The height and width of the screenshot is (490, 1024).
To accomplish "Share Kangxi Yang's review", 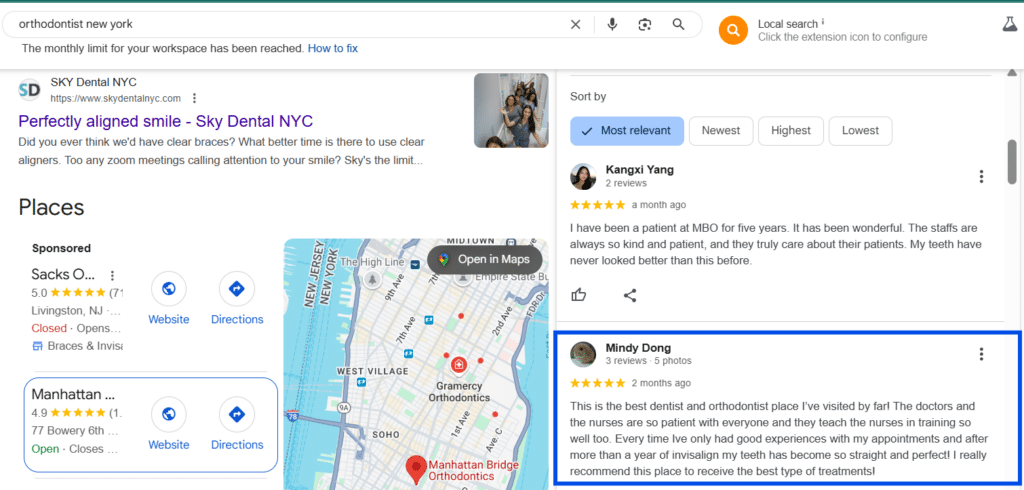I will (x=630, y=295).
